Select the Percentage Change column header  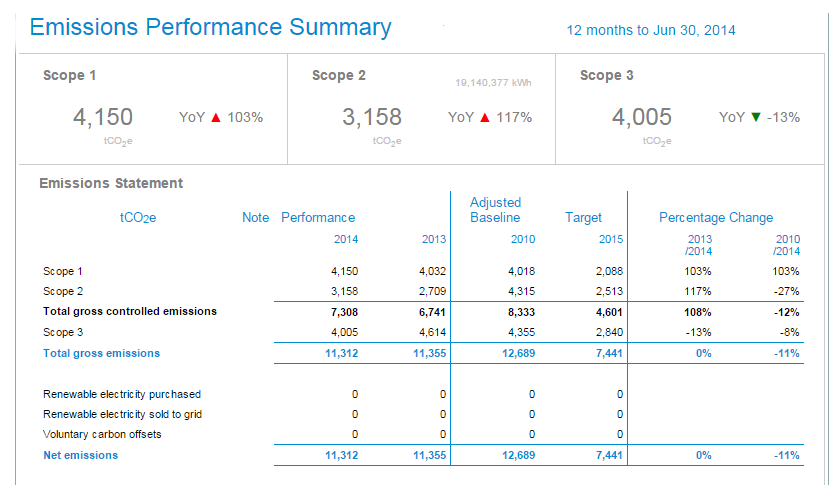click(715, 217)
